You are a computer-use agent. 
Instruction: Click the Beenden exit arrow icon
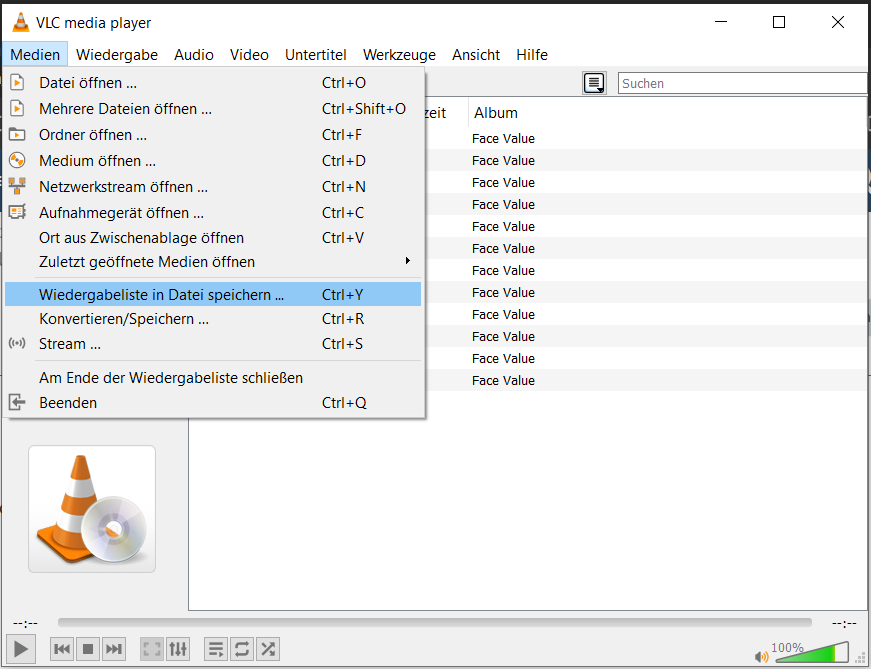[x=17, y=402]
